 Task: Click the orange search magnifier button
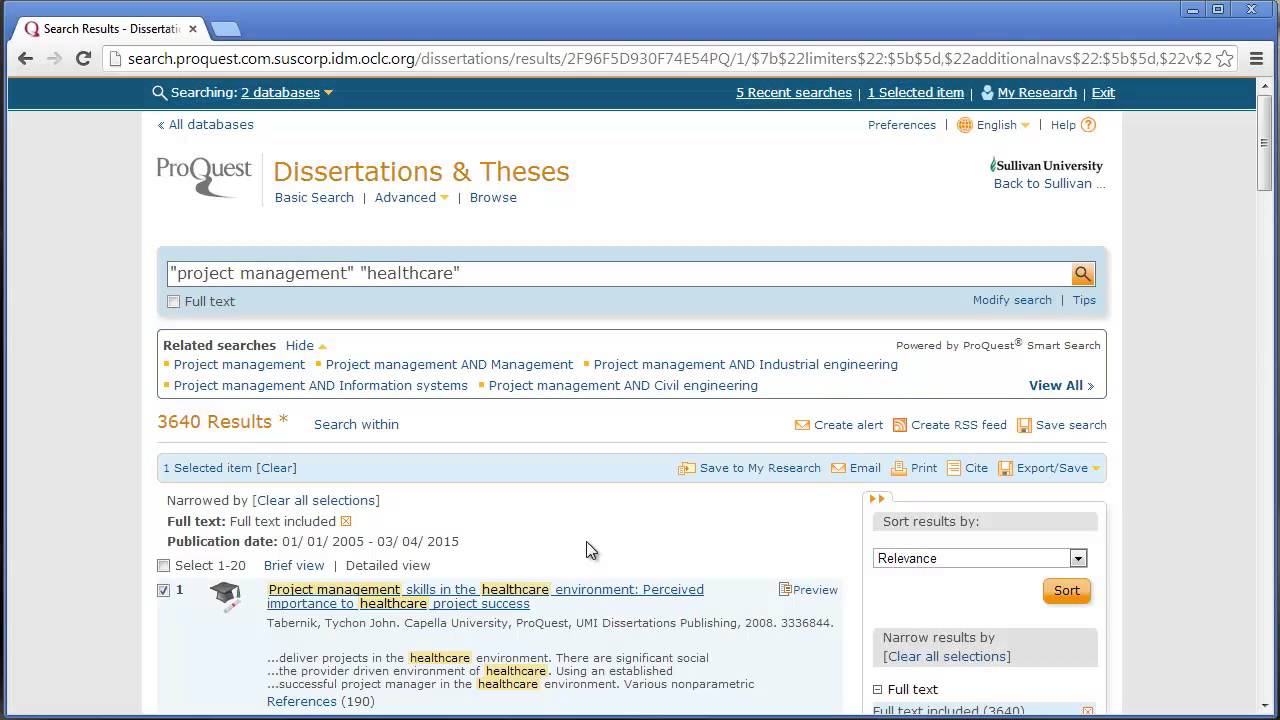click(1083, 274)
